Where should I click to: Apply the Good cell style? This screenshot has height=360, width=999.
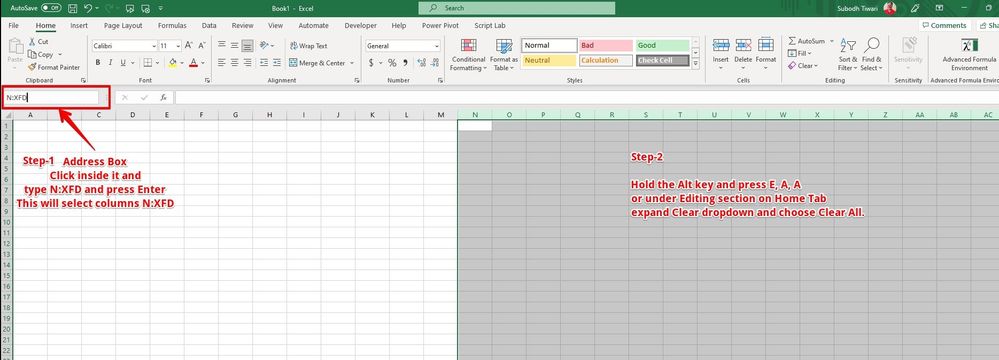tap(662, 46)
